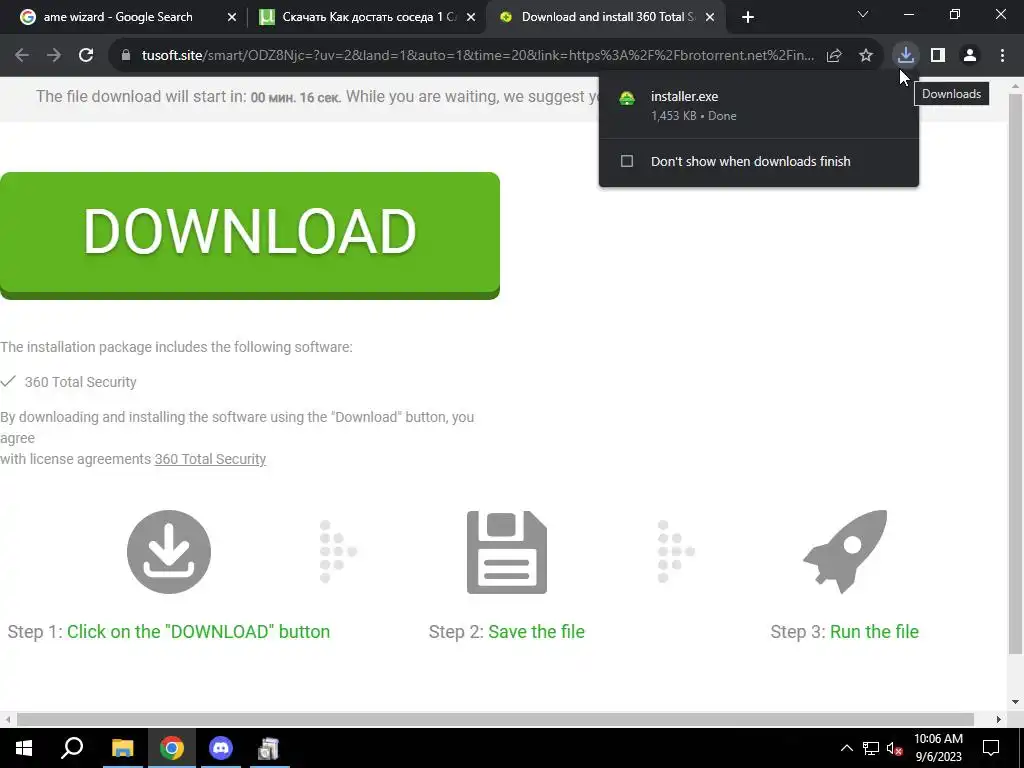Image resolution: width=1024 pixels, height=768 pixels.
Task: Close the Скачать Как достать соседа tab
Action: pos(471,17)
